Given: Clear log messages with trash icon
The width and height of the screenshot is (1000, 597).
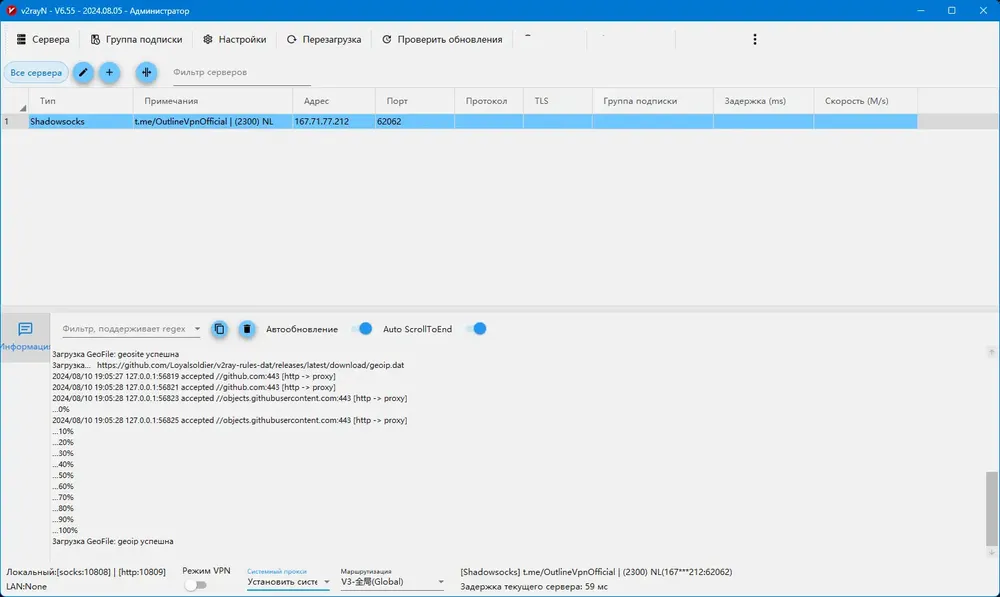Looking at the screenshot, I should tap(247, 329).
